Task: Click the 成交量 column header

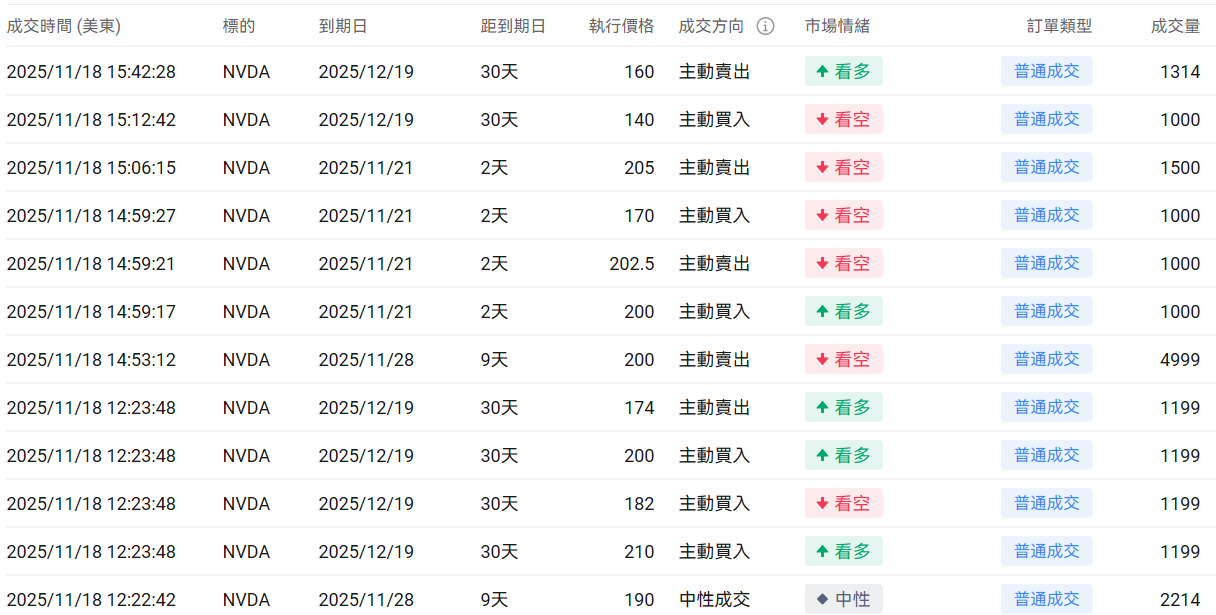Action: point(1175,26)
